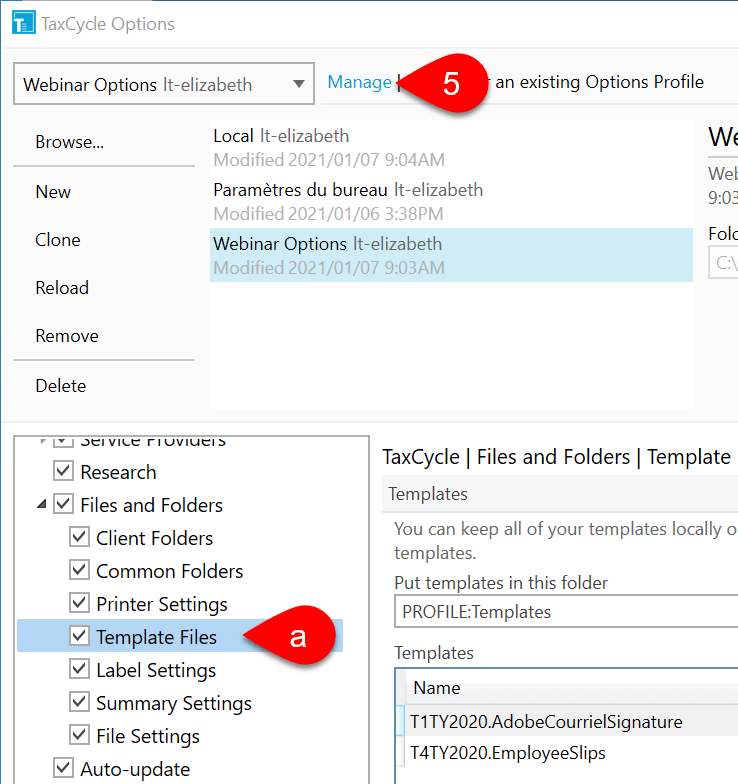Open Research options page
The image size is (738, 784).
coord(118,472)
